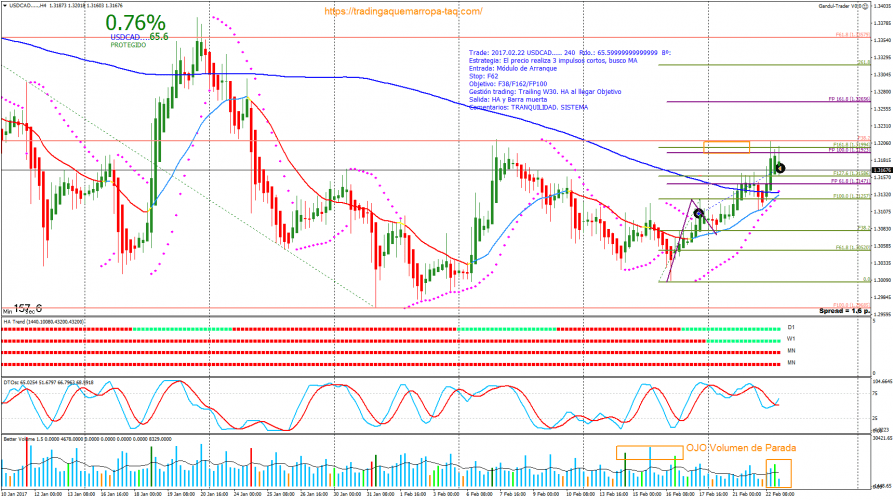
Task: Click the 0.76% profit label
Action: 135,23
